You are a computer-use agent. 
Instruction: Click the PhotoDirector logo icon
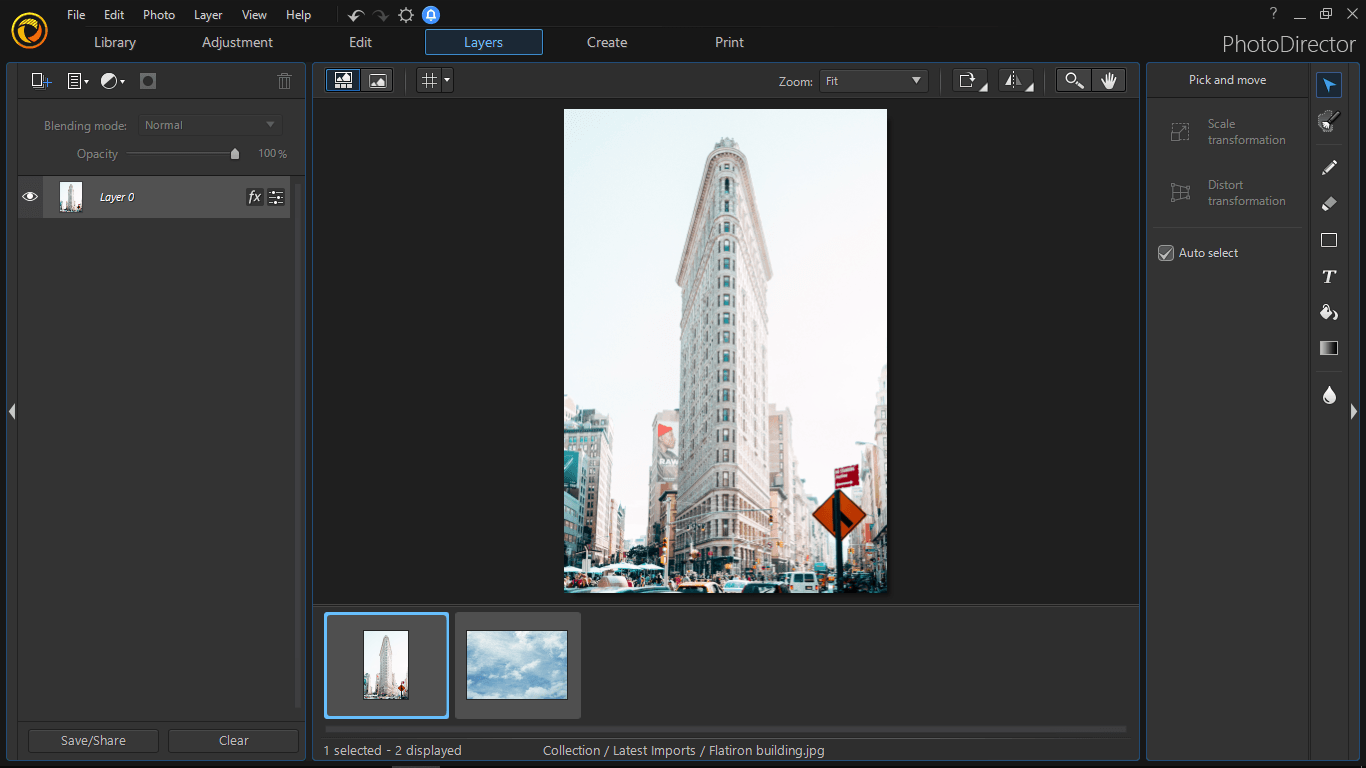point(30,30)
